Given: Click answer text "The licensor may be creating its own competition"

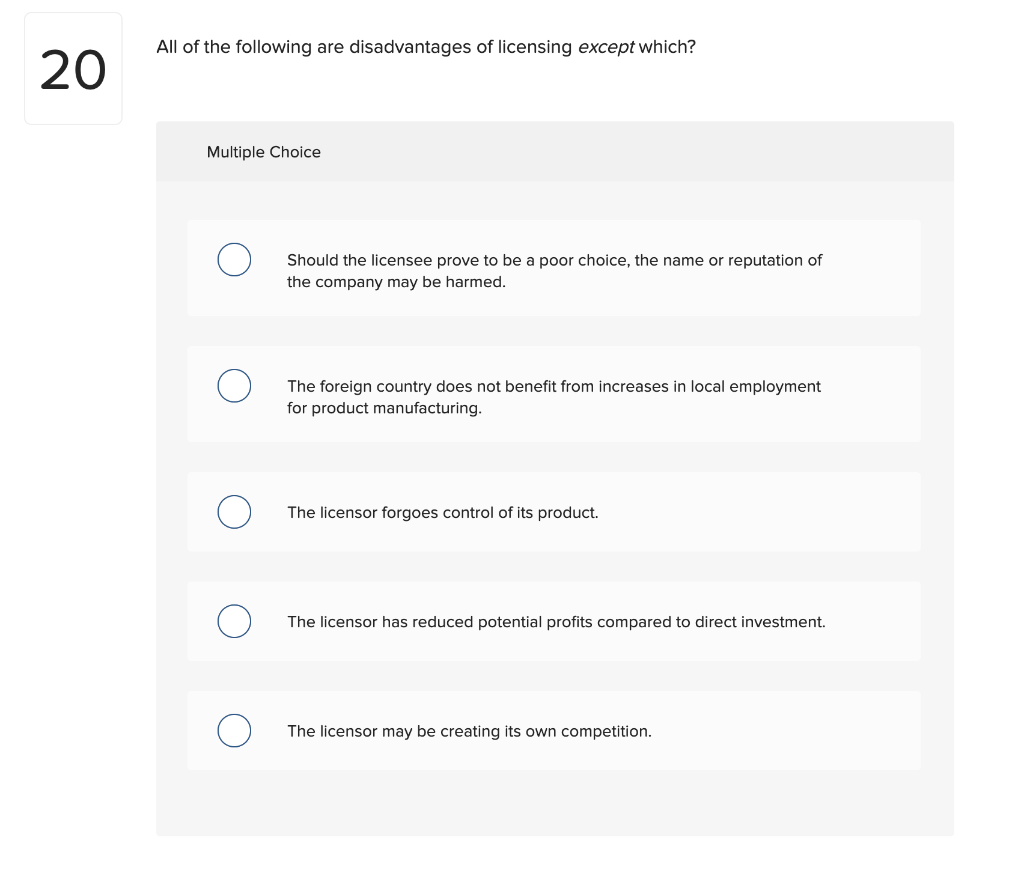Looking at the screenshot, I should tap(469, 732).
